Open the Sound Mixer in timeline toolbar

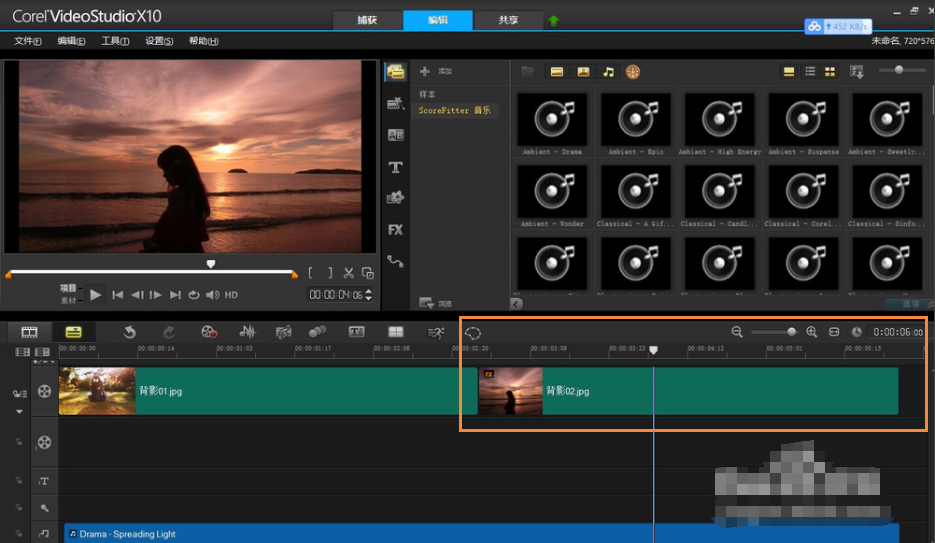coord(247,332)
